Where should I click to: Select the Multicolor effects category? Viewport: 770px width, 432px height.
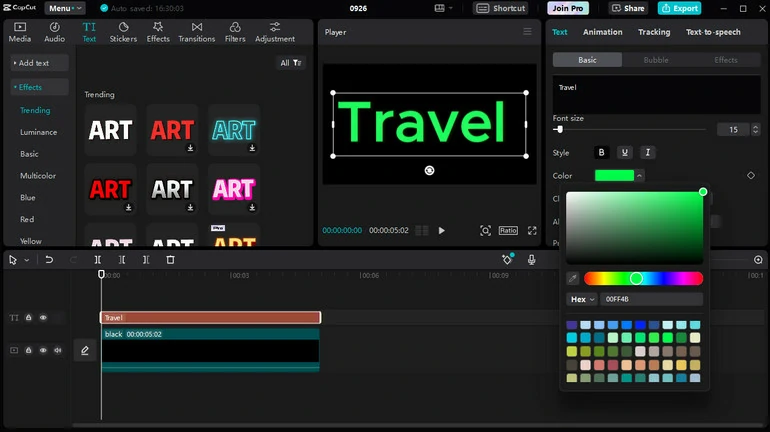tap(38, 176)
